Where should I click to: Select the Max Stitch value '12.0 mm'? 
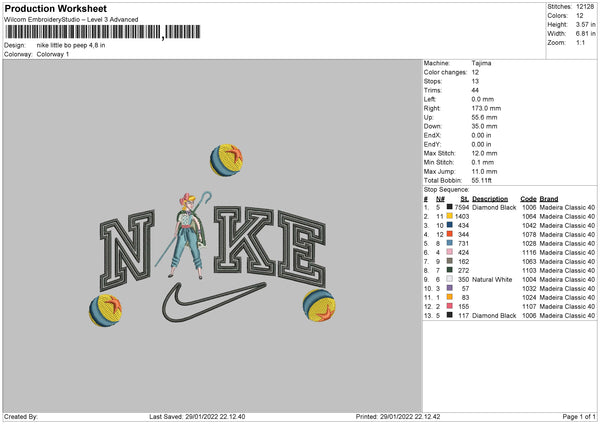[x=484, y=153]
